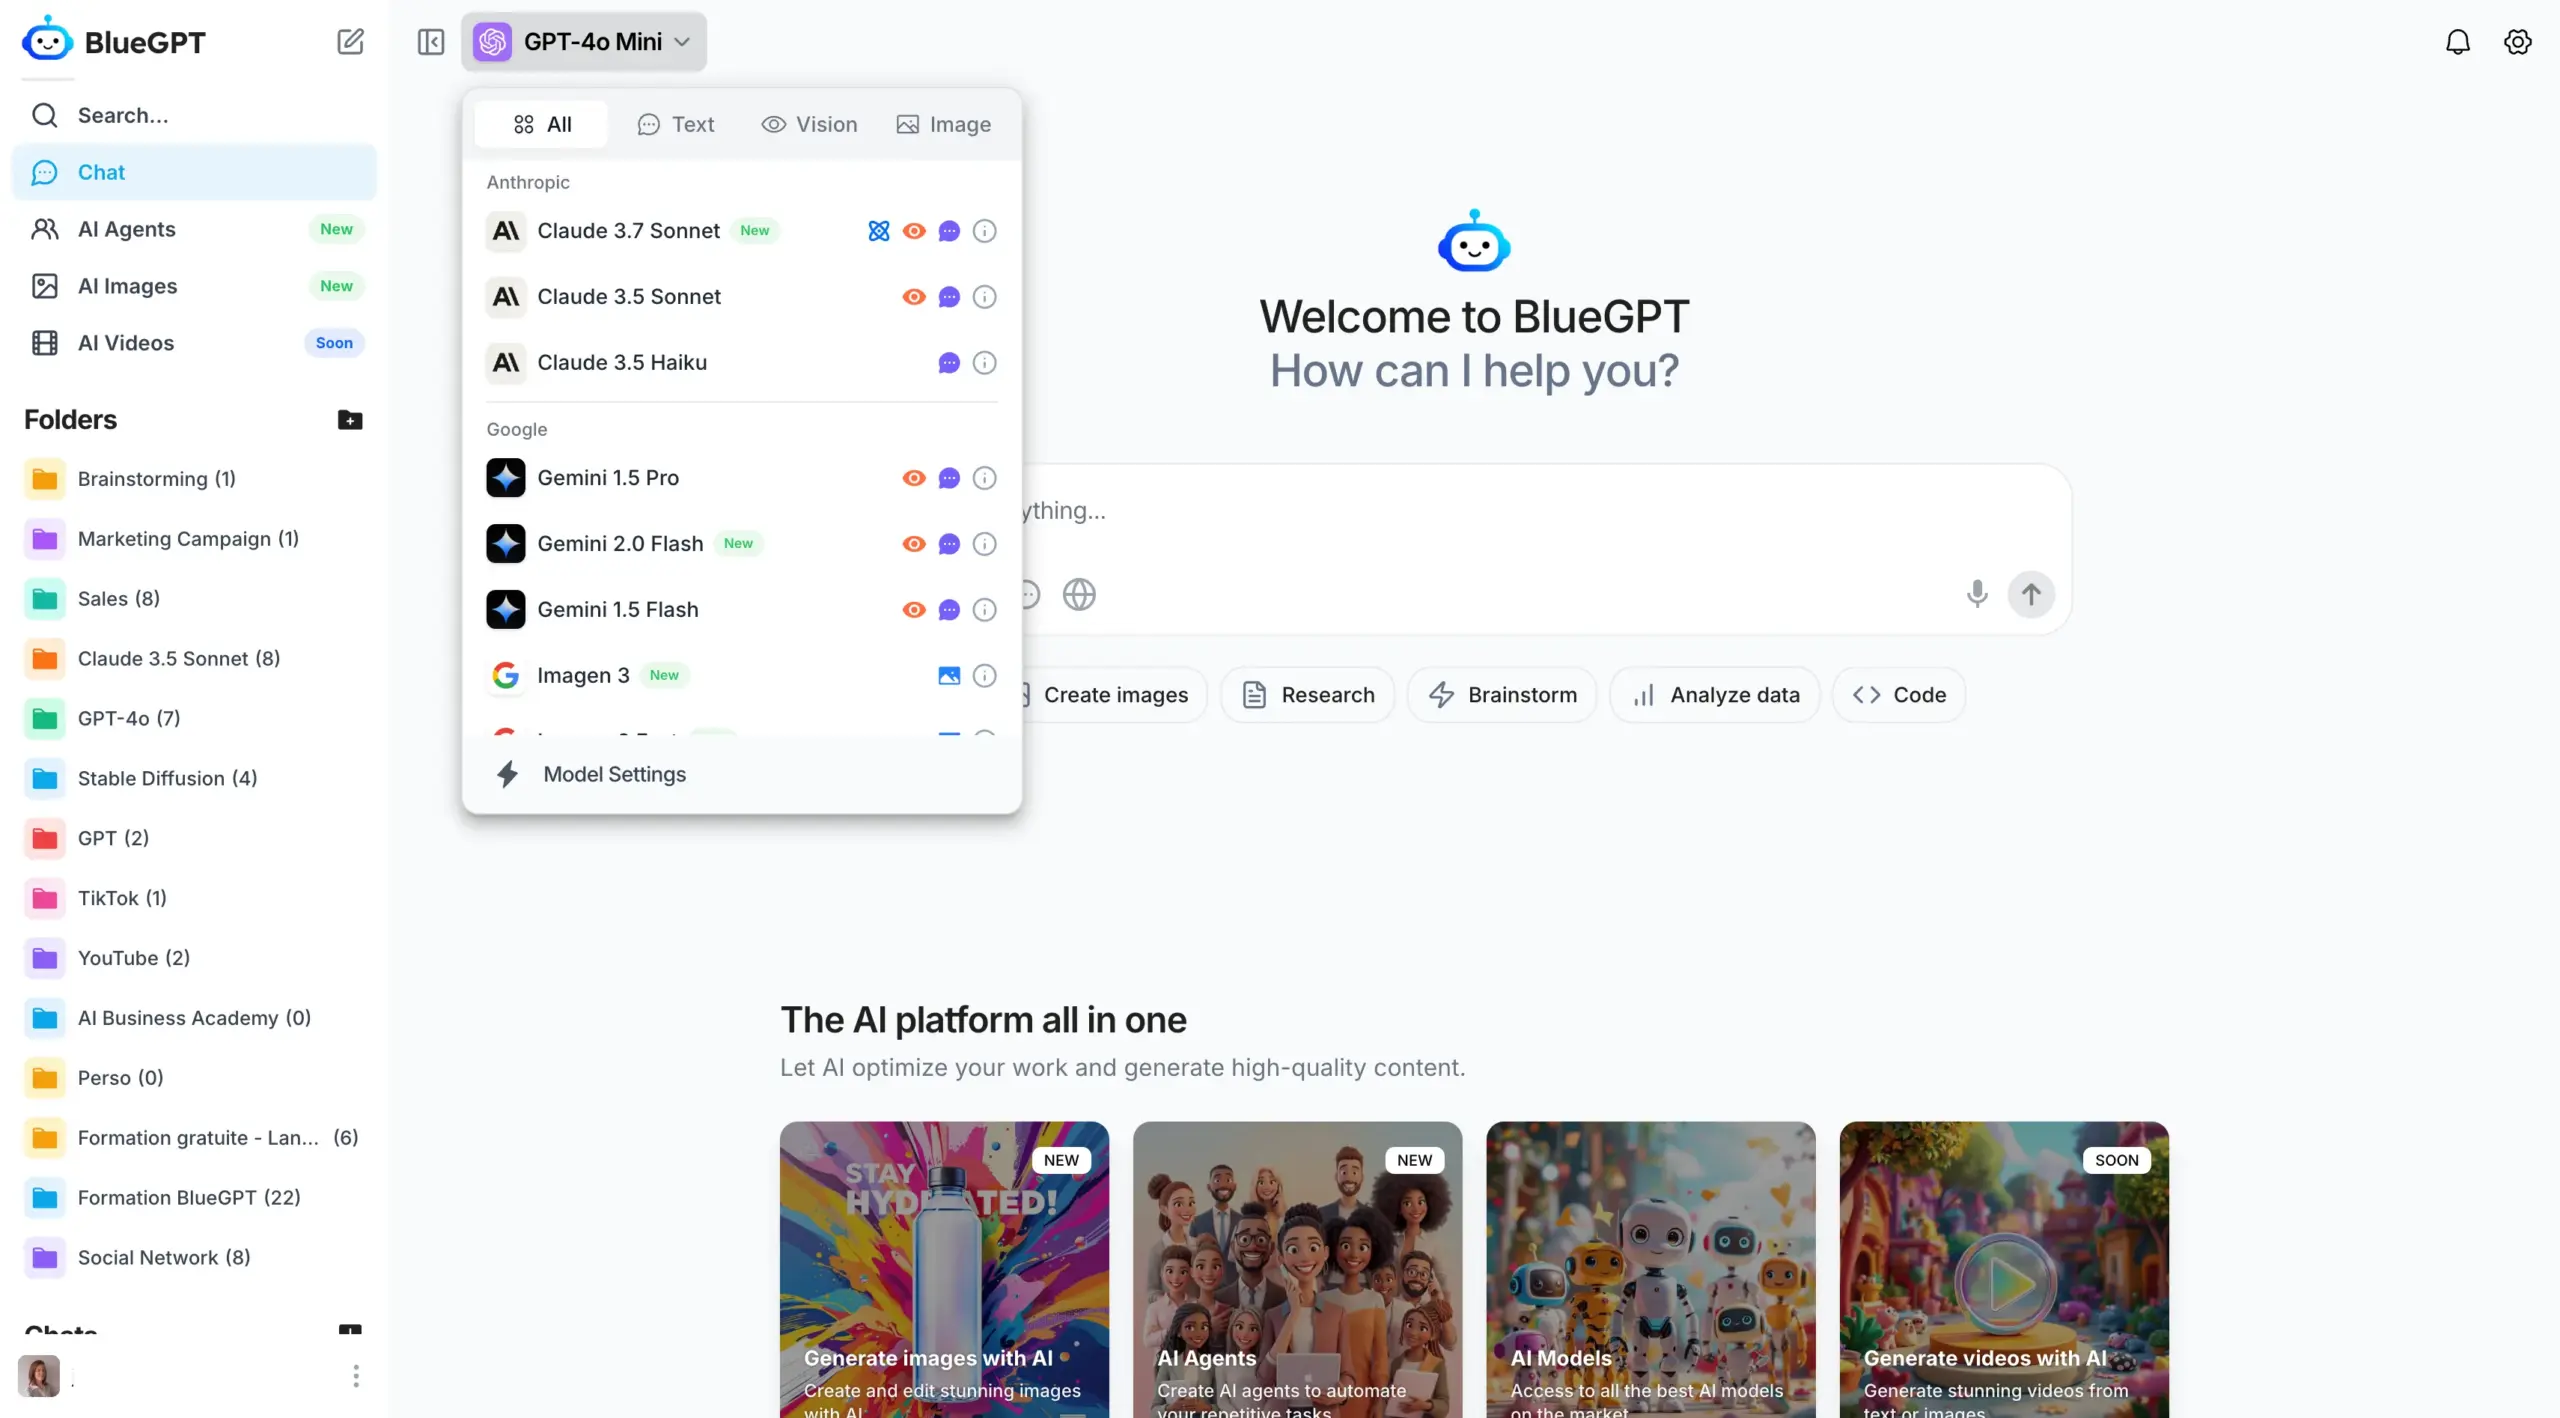Click the chat bubble icon on Gemini 2.0 Flash
The width and height of the screenshot is (2560, 1418).
pos(949,544)
